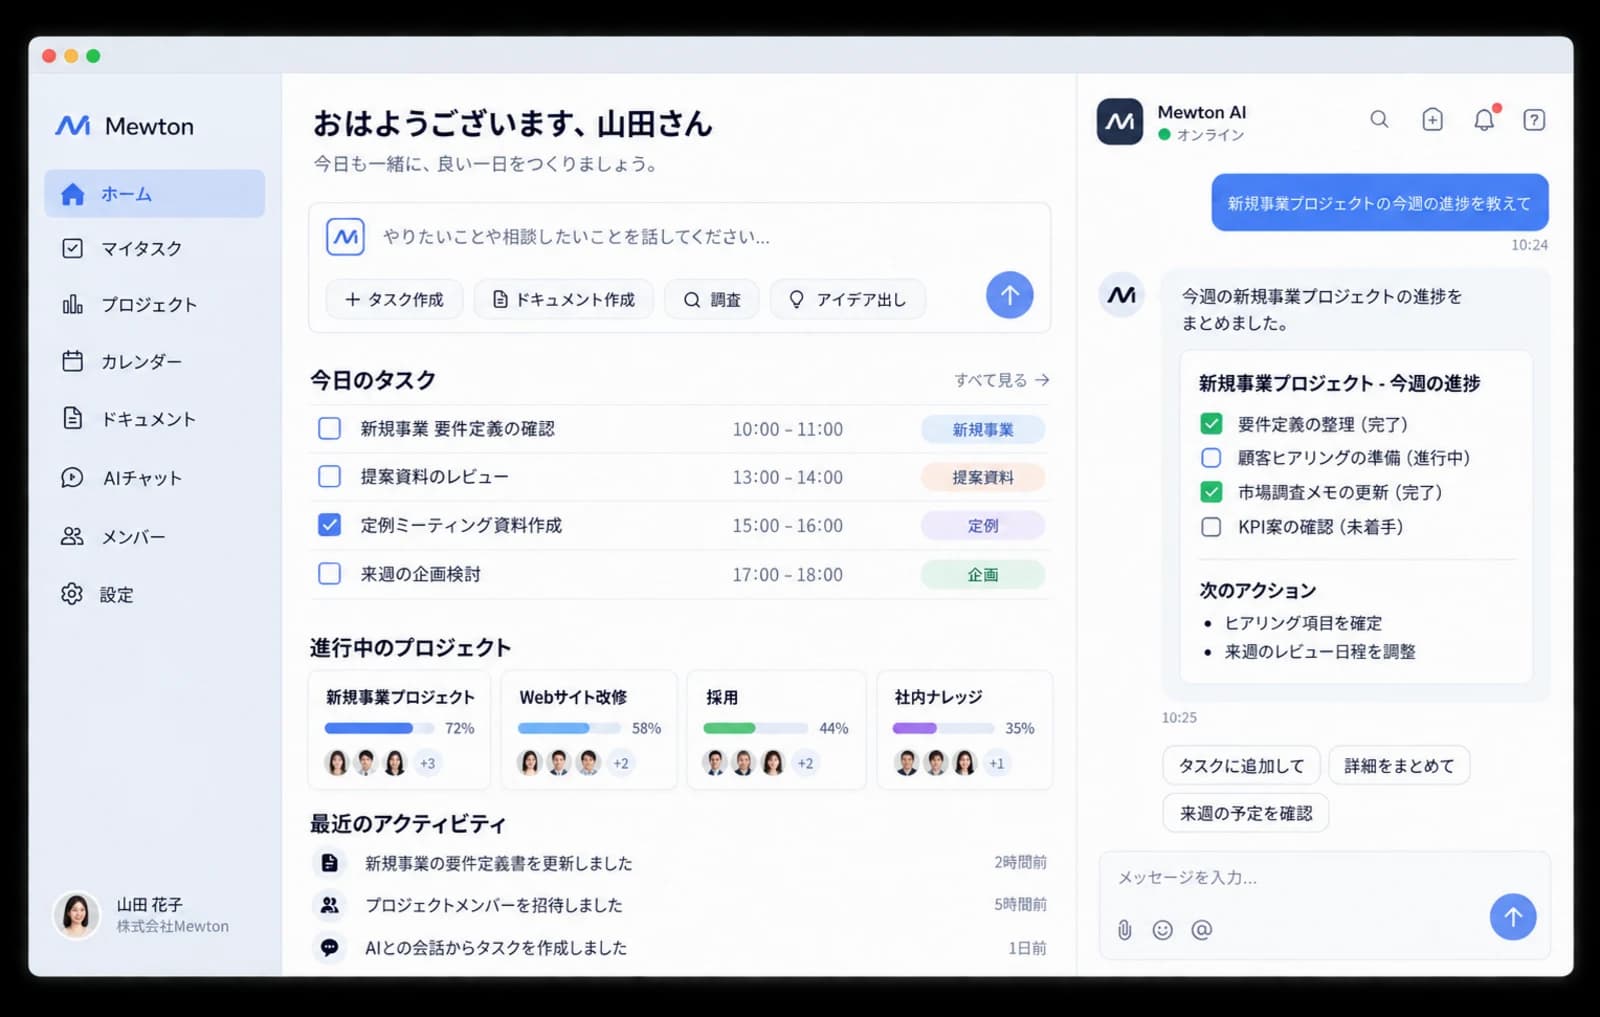Click the Mewton logo in the sidebar
This screenshot has height=1017, width=1600.
[x=124, y=126]
